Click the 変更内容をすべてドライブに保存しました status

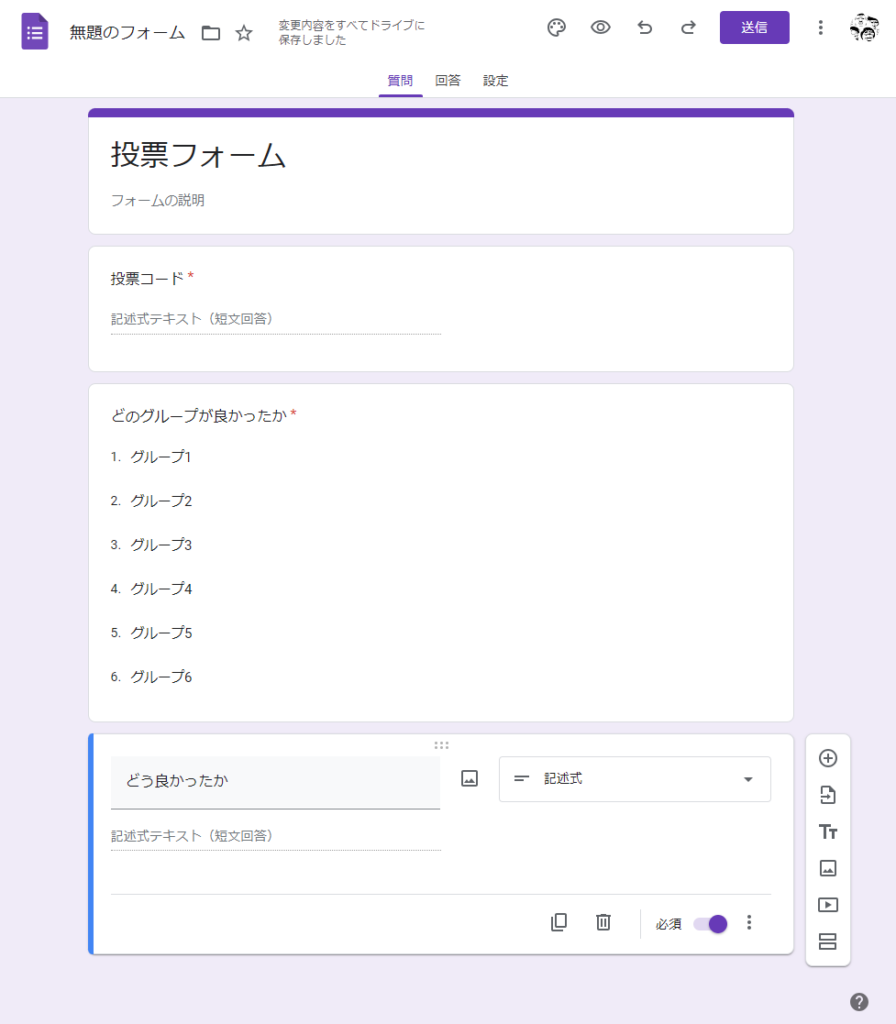pyautogui.click(x=351, y=32)
